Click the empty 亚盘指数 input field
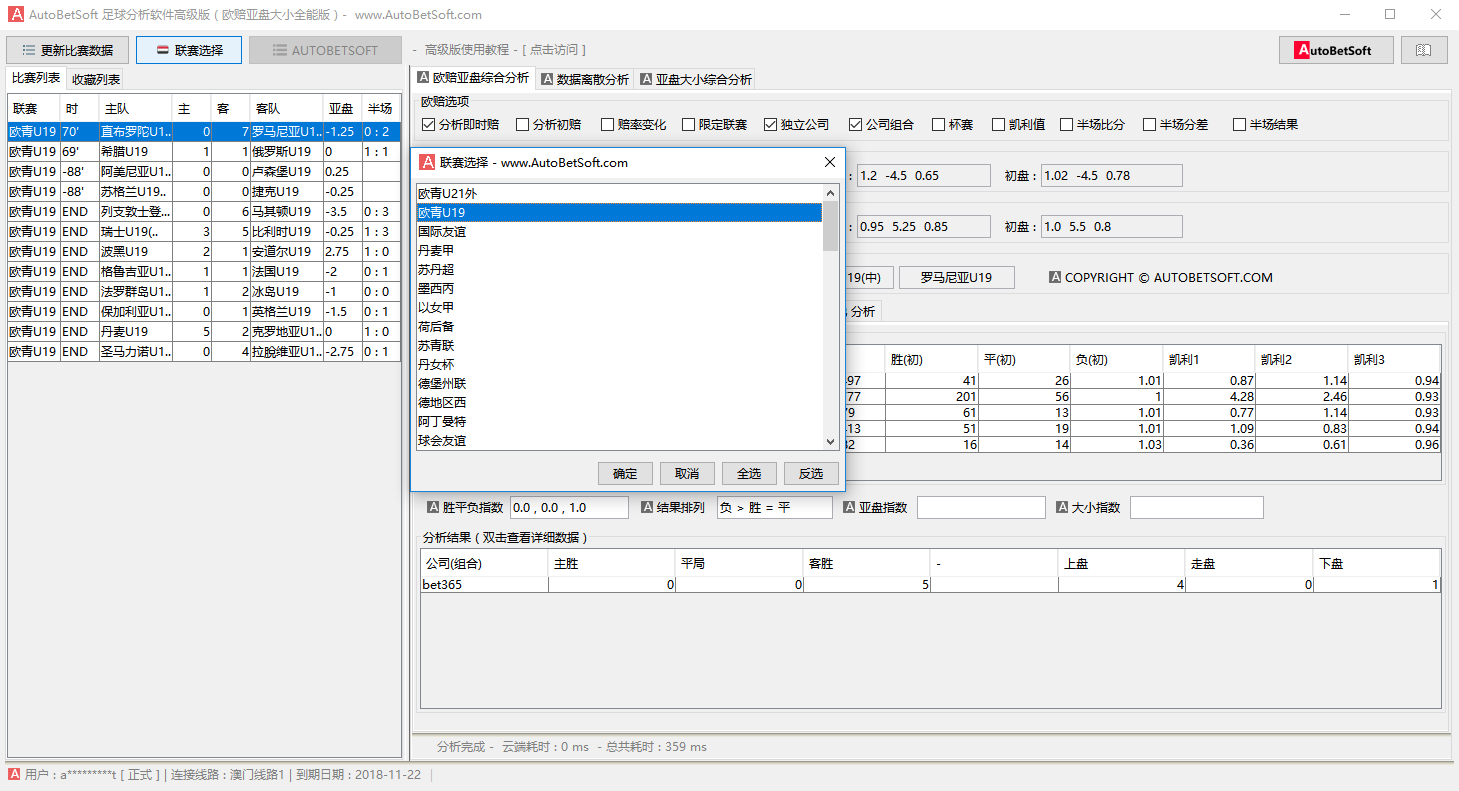 tap(981, 508)
